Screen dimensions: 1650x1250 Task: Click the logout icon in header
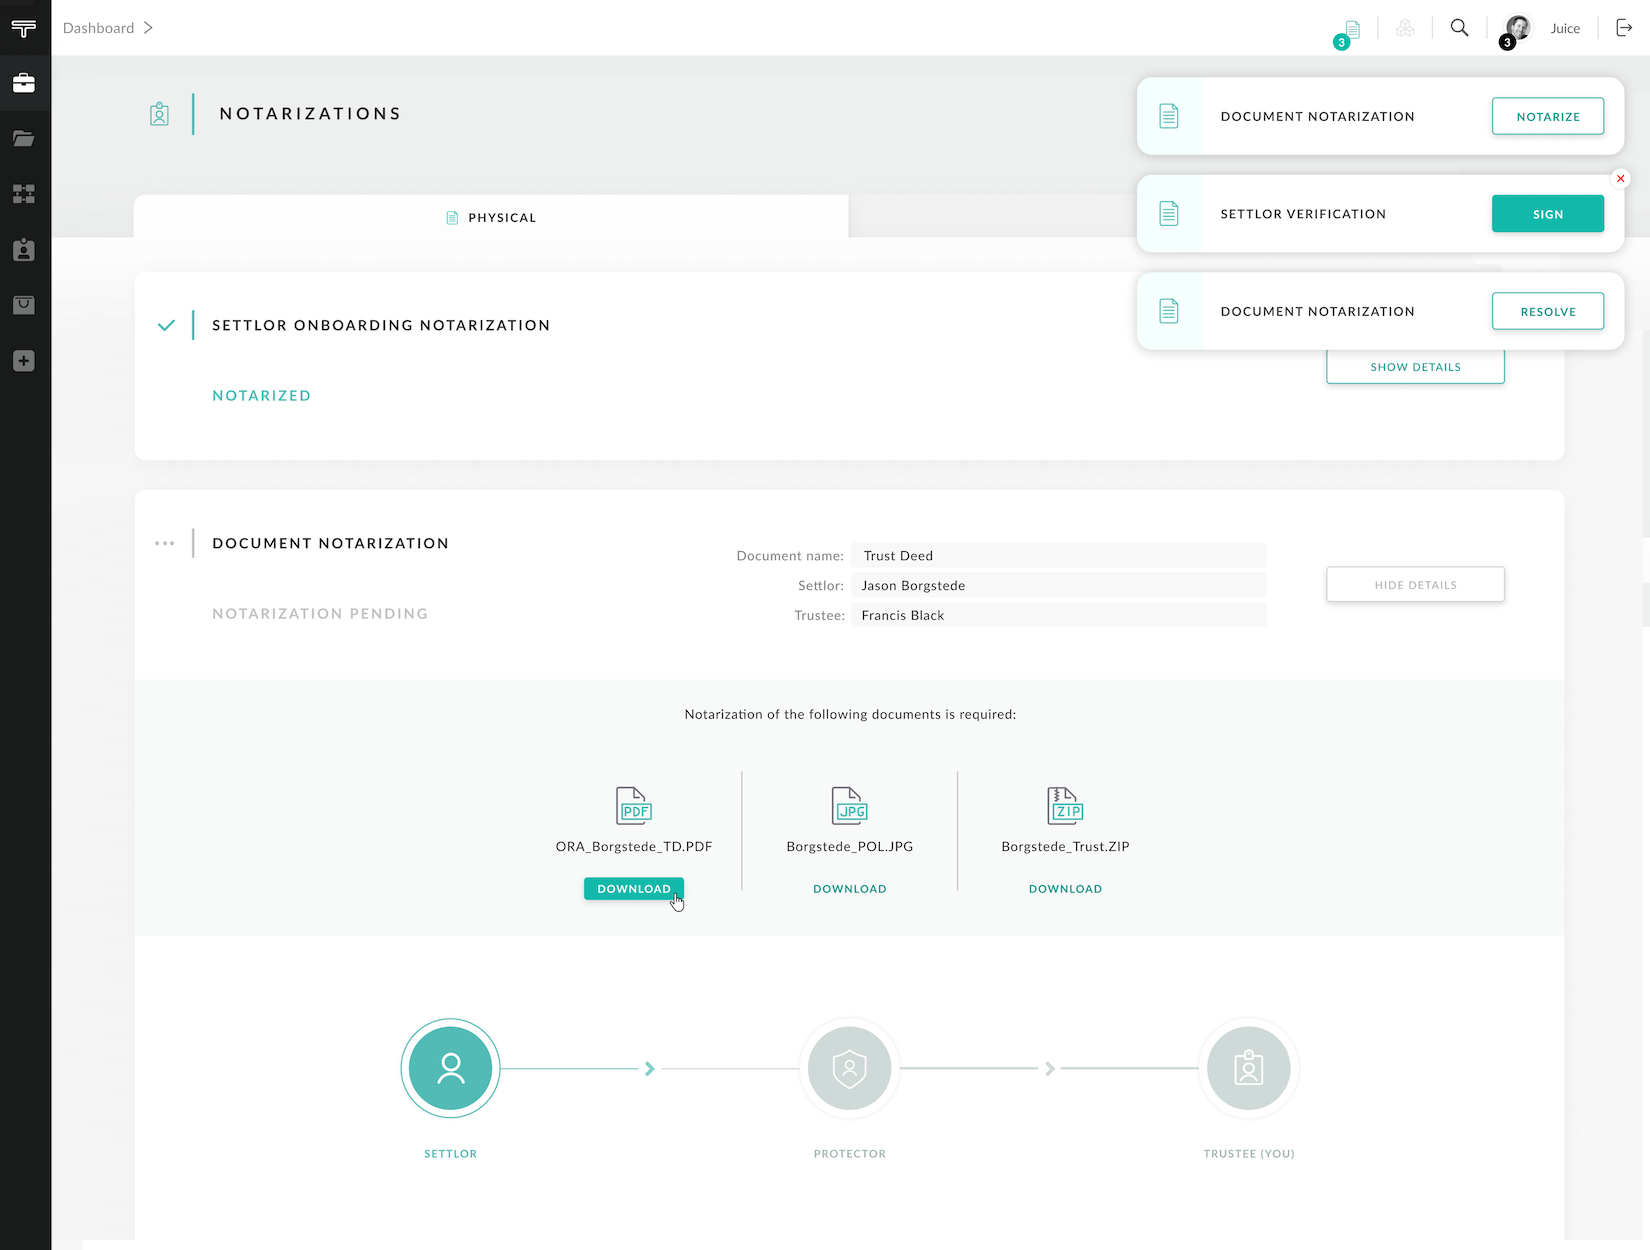[1624, 28]
